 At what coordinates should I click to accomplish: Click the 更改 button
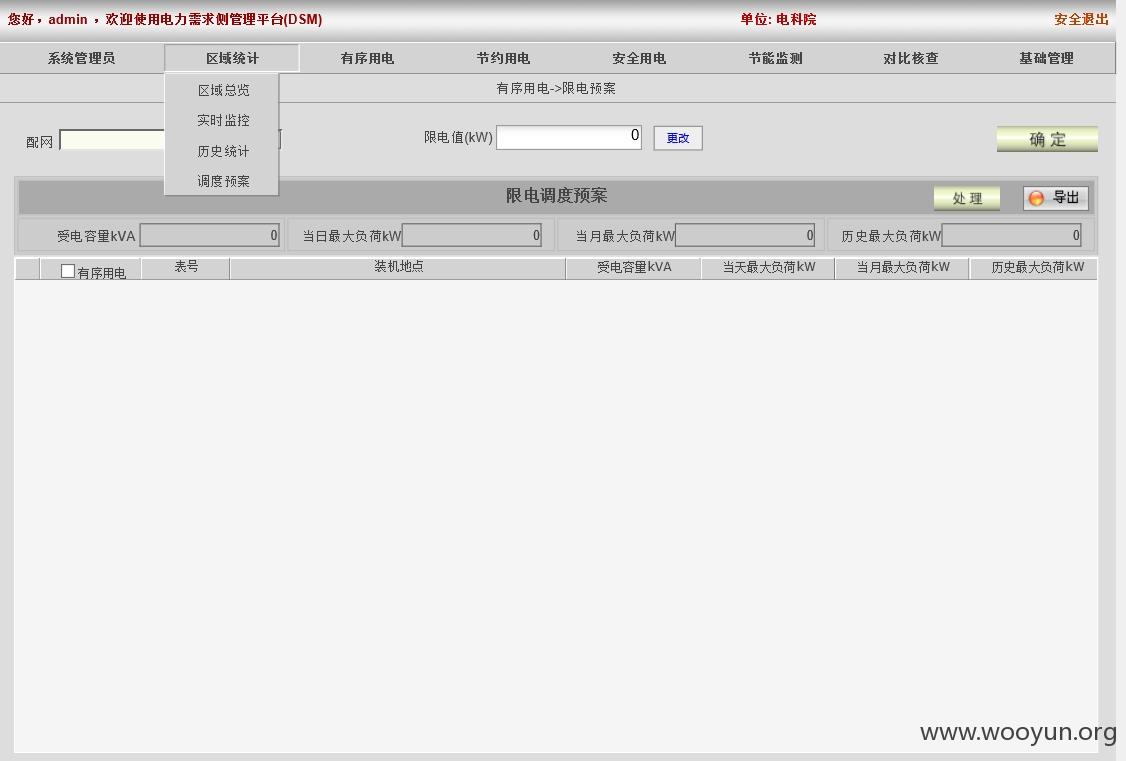coord(678,138)
